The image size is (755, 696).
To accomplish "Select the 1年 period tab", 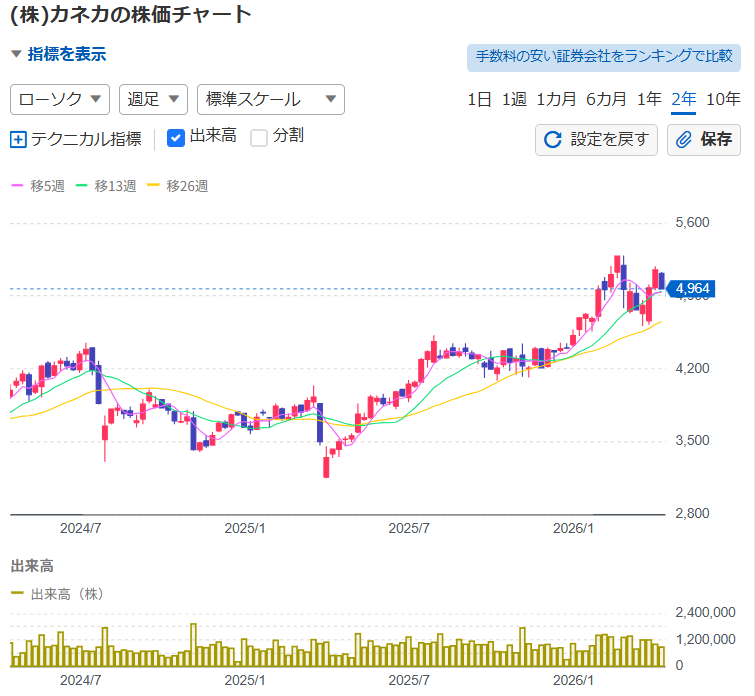I will tap(649, 99).
